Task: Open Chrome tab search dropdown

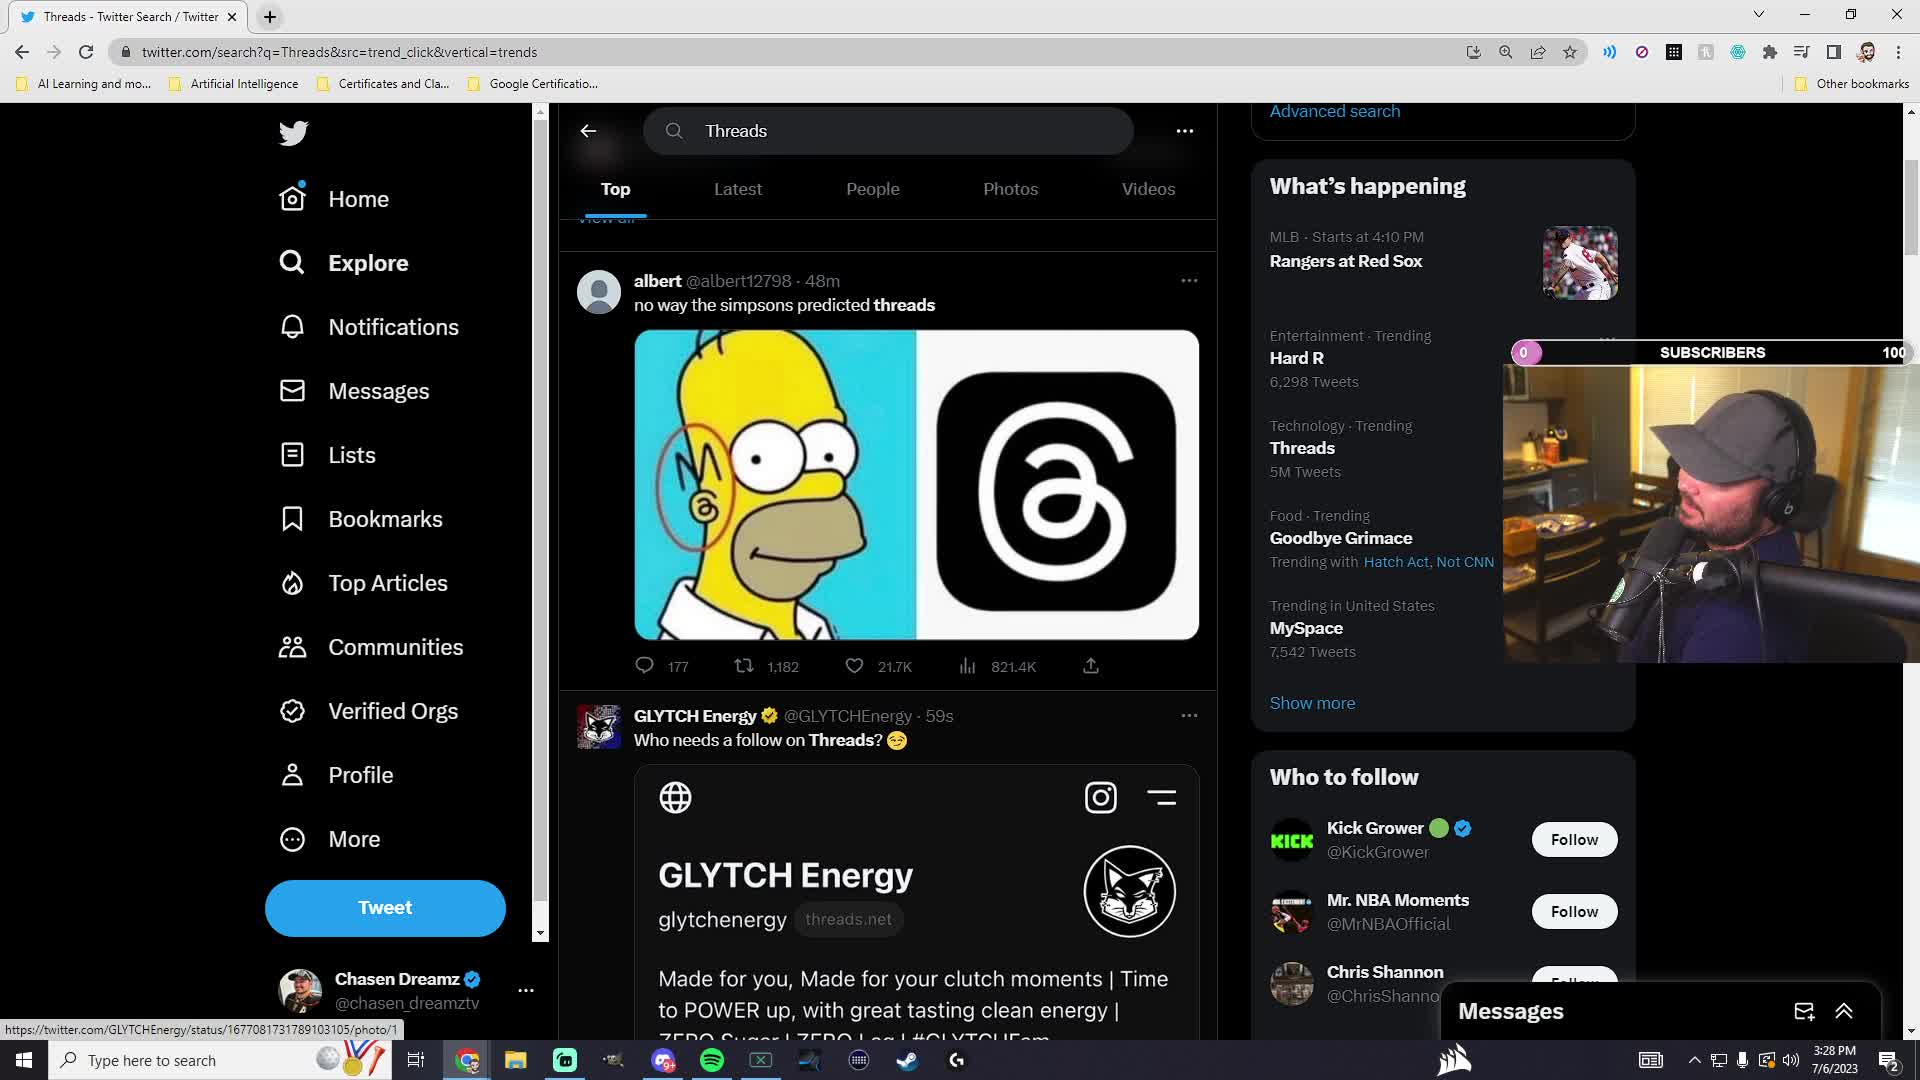Action: pos(1759,14)
